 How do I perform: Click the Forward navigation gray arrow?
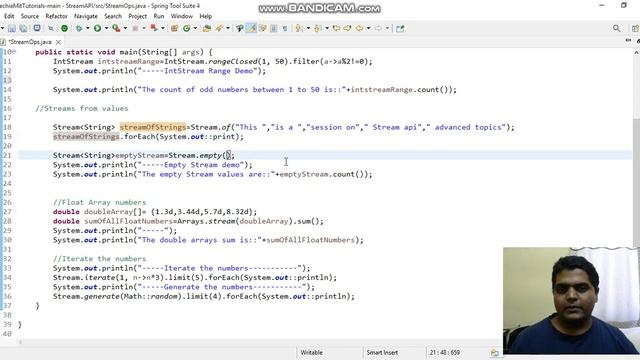[x=378, y=28]
